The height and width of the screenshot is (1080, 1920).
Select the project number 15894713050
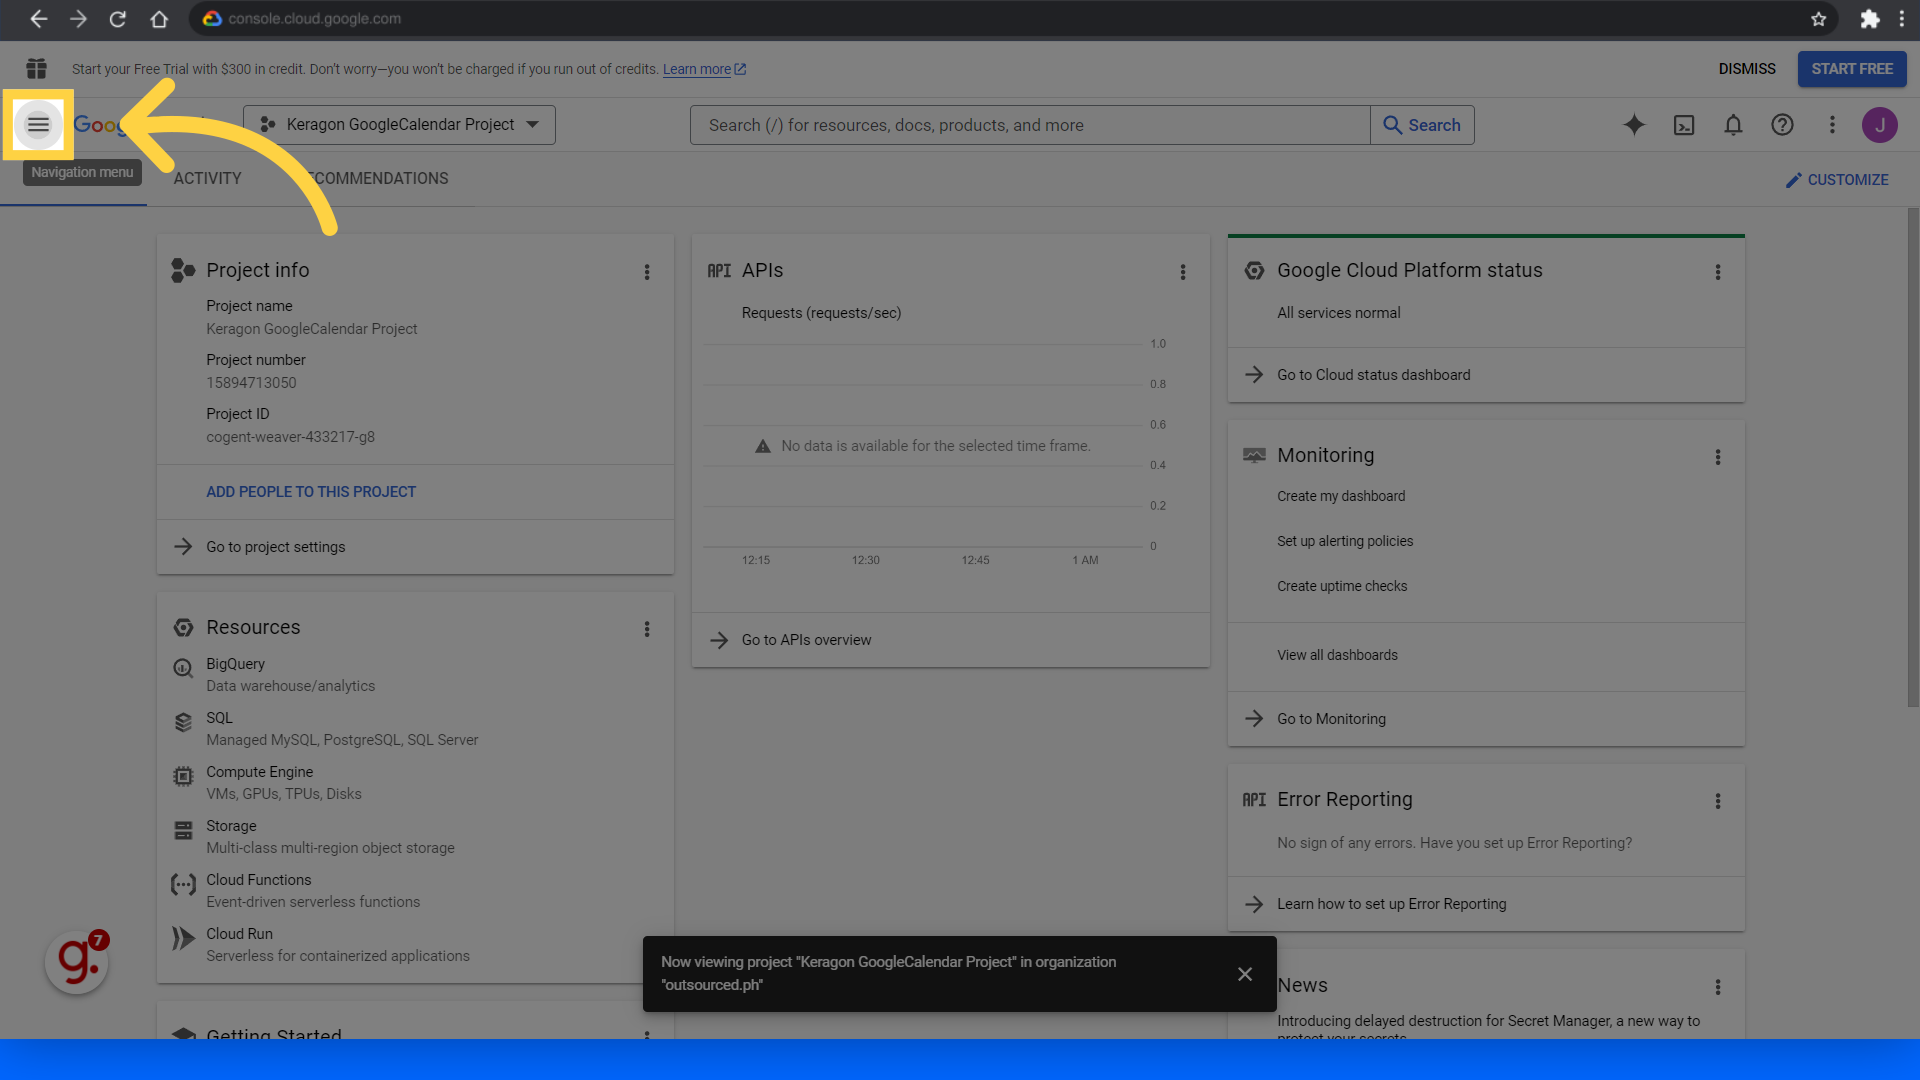tap(251, 383)
